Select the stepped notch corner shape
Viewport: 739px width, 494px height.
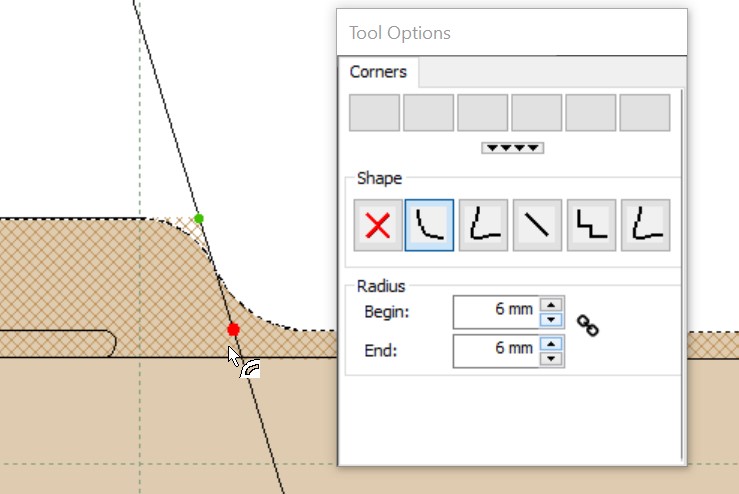point(591,225)
